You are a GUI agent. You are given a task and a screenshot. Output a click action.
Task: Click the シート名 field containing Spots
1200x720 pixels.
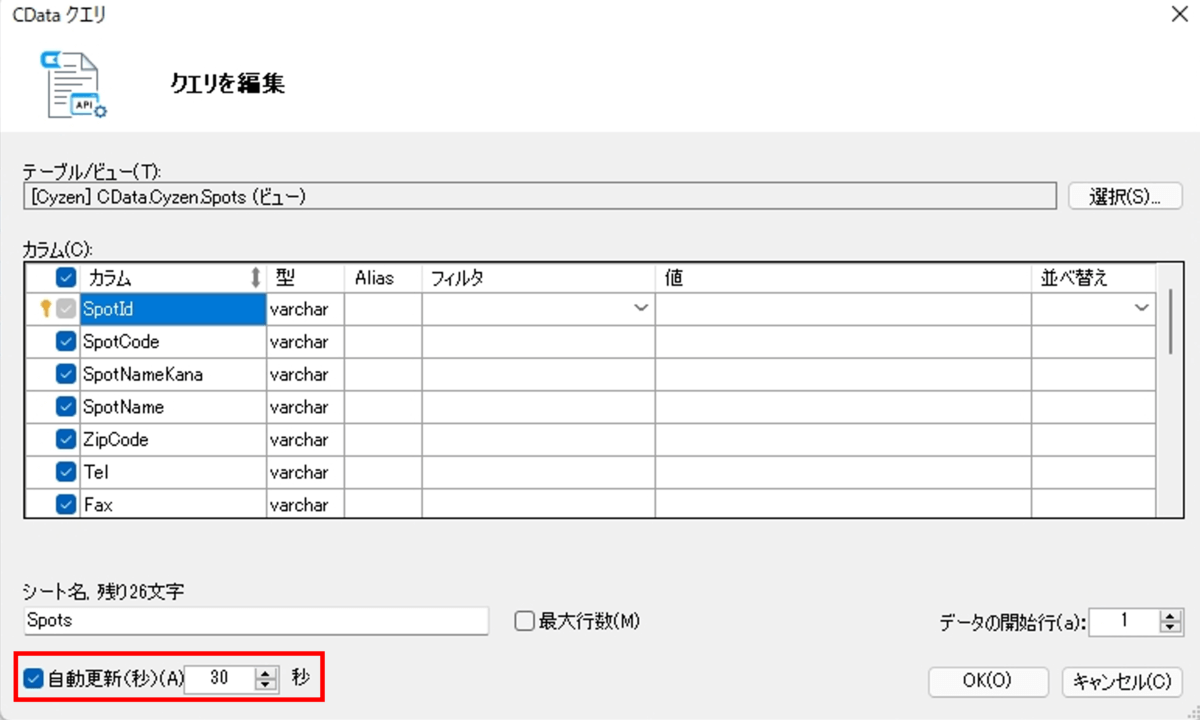(256, 621)
